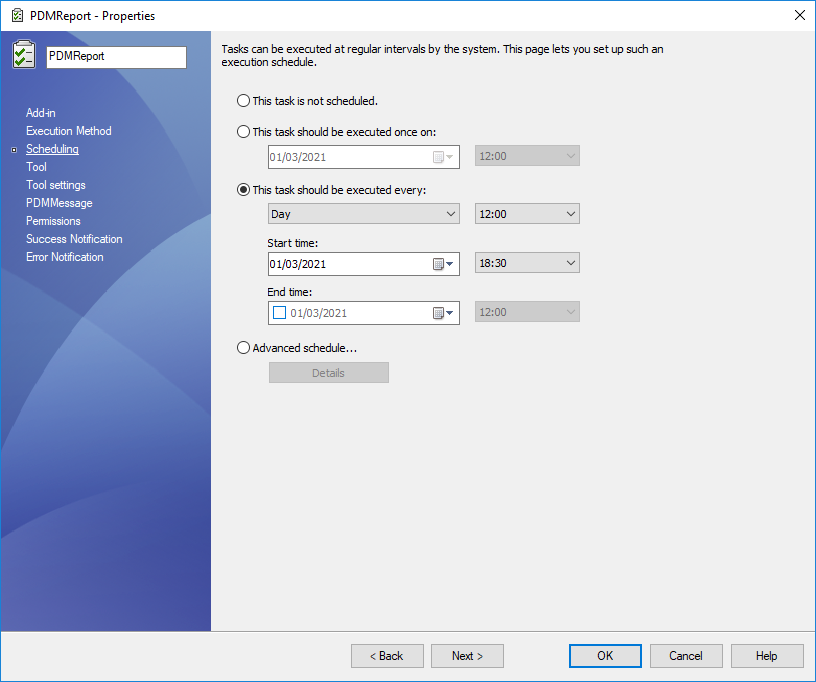Click the Help button

[767, 656]
